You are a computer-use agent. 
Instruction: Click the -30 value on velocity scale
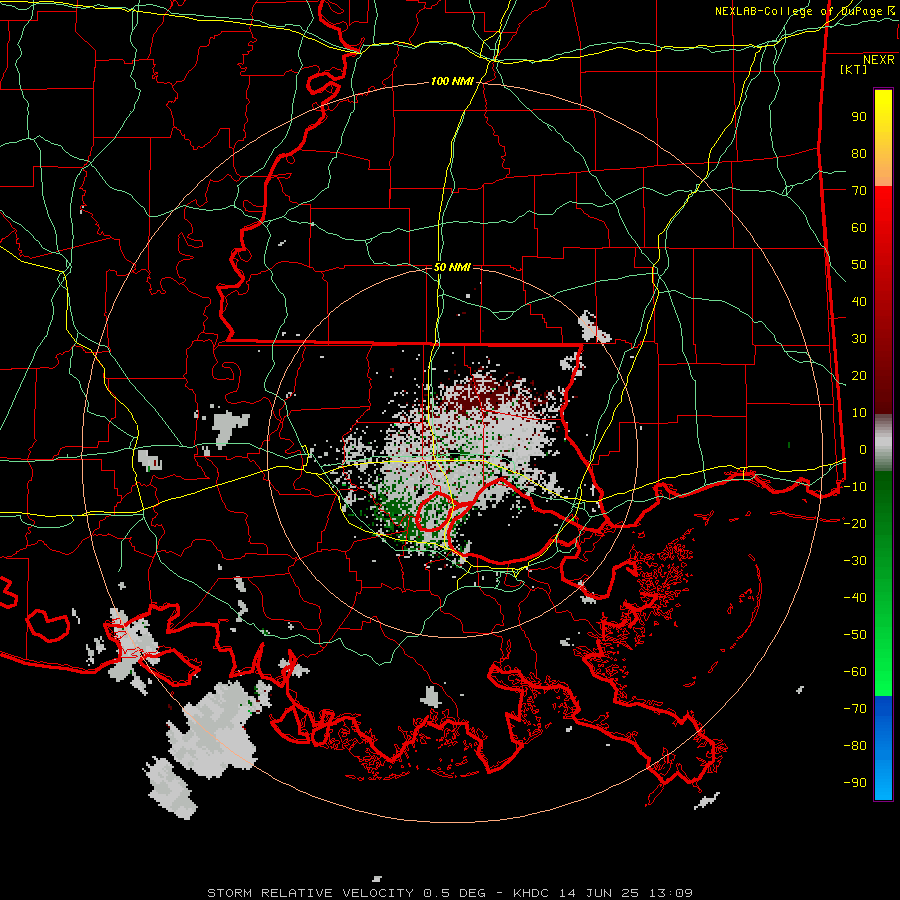click(x=855, y=561)
